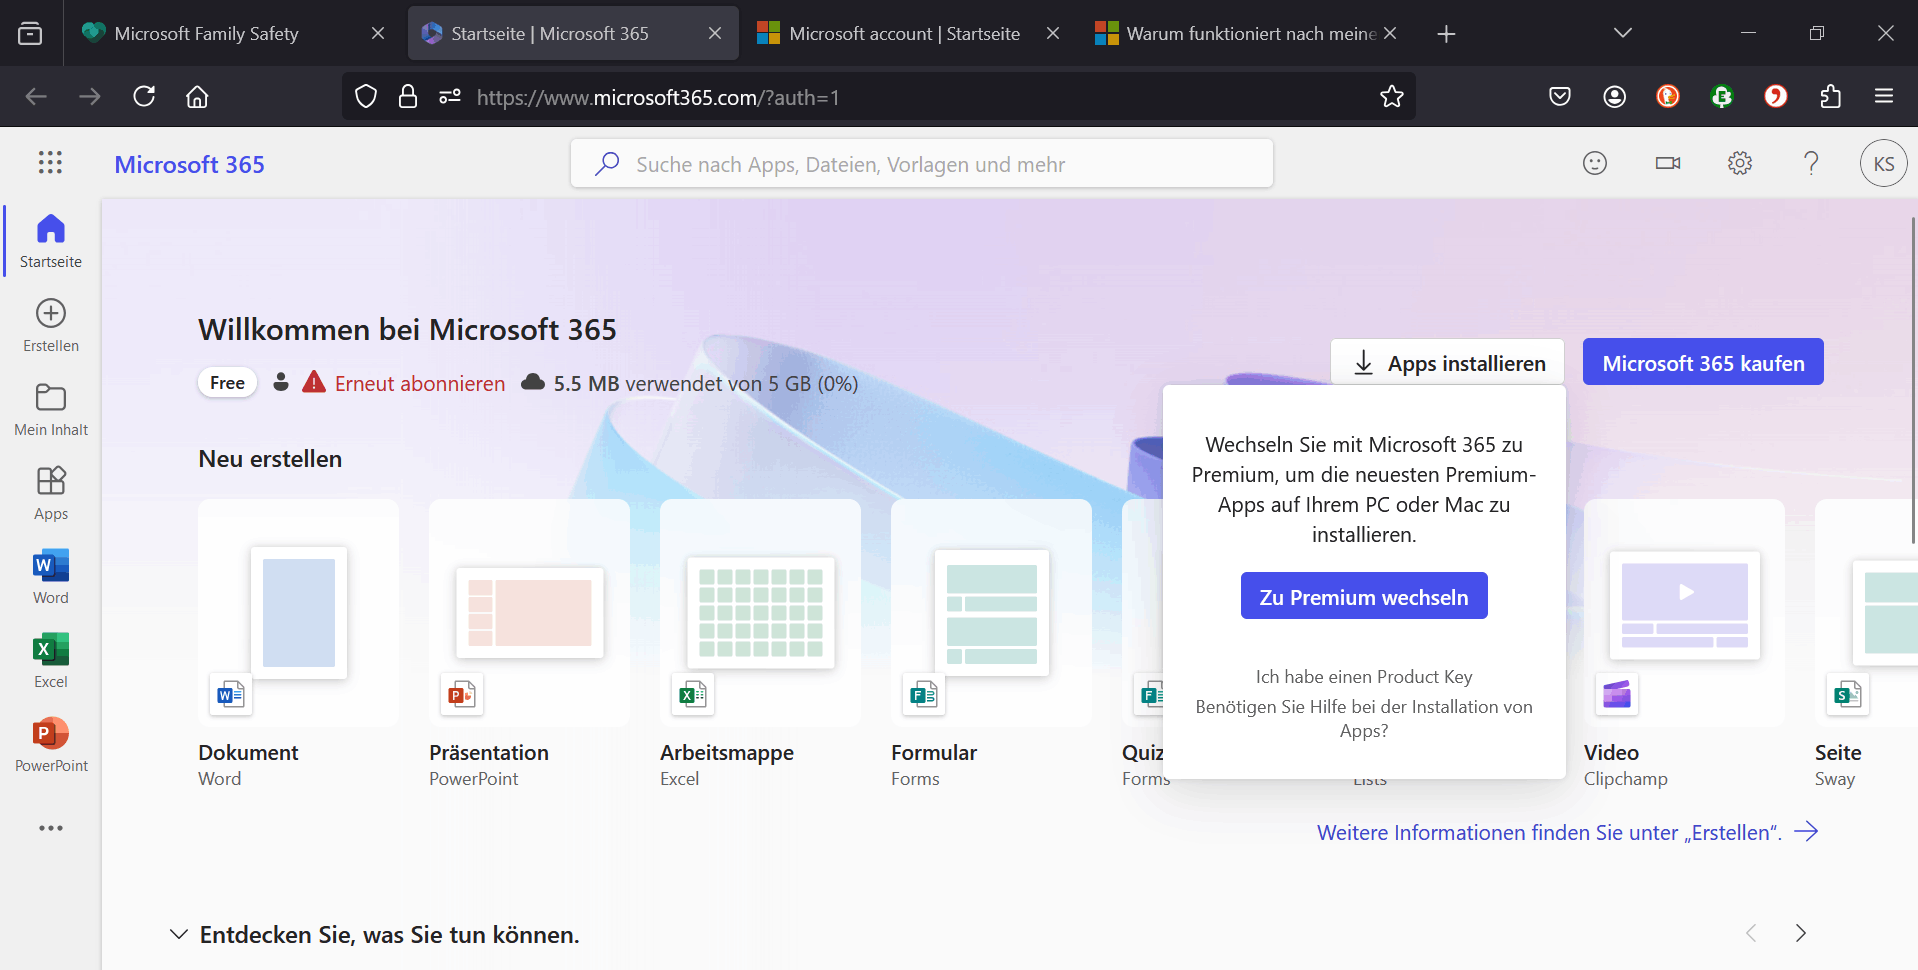Open Mein Inhalt folder in sidebar
Image resolution: width=1918 pixels, height=970 pixels.
(x=51, y=409)
